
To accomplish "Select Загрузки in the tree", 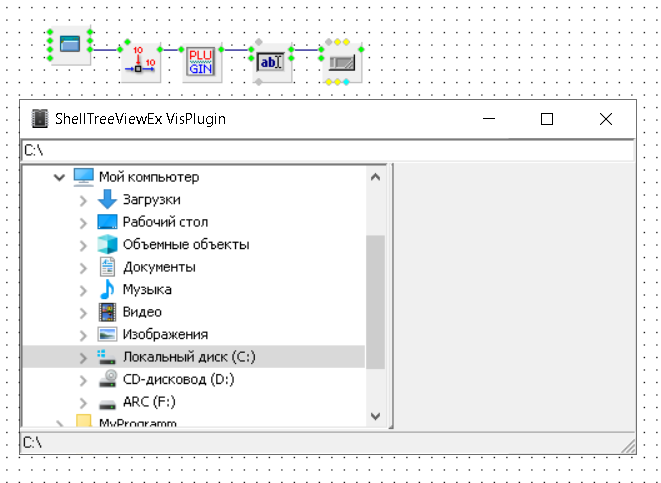I will (x=152, y=199).
